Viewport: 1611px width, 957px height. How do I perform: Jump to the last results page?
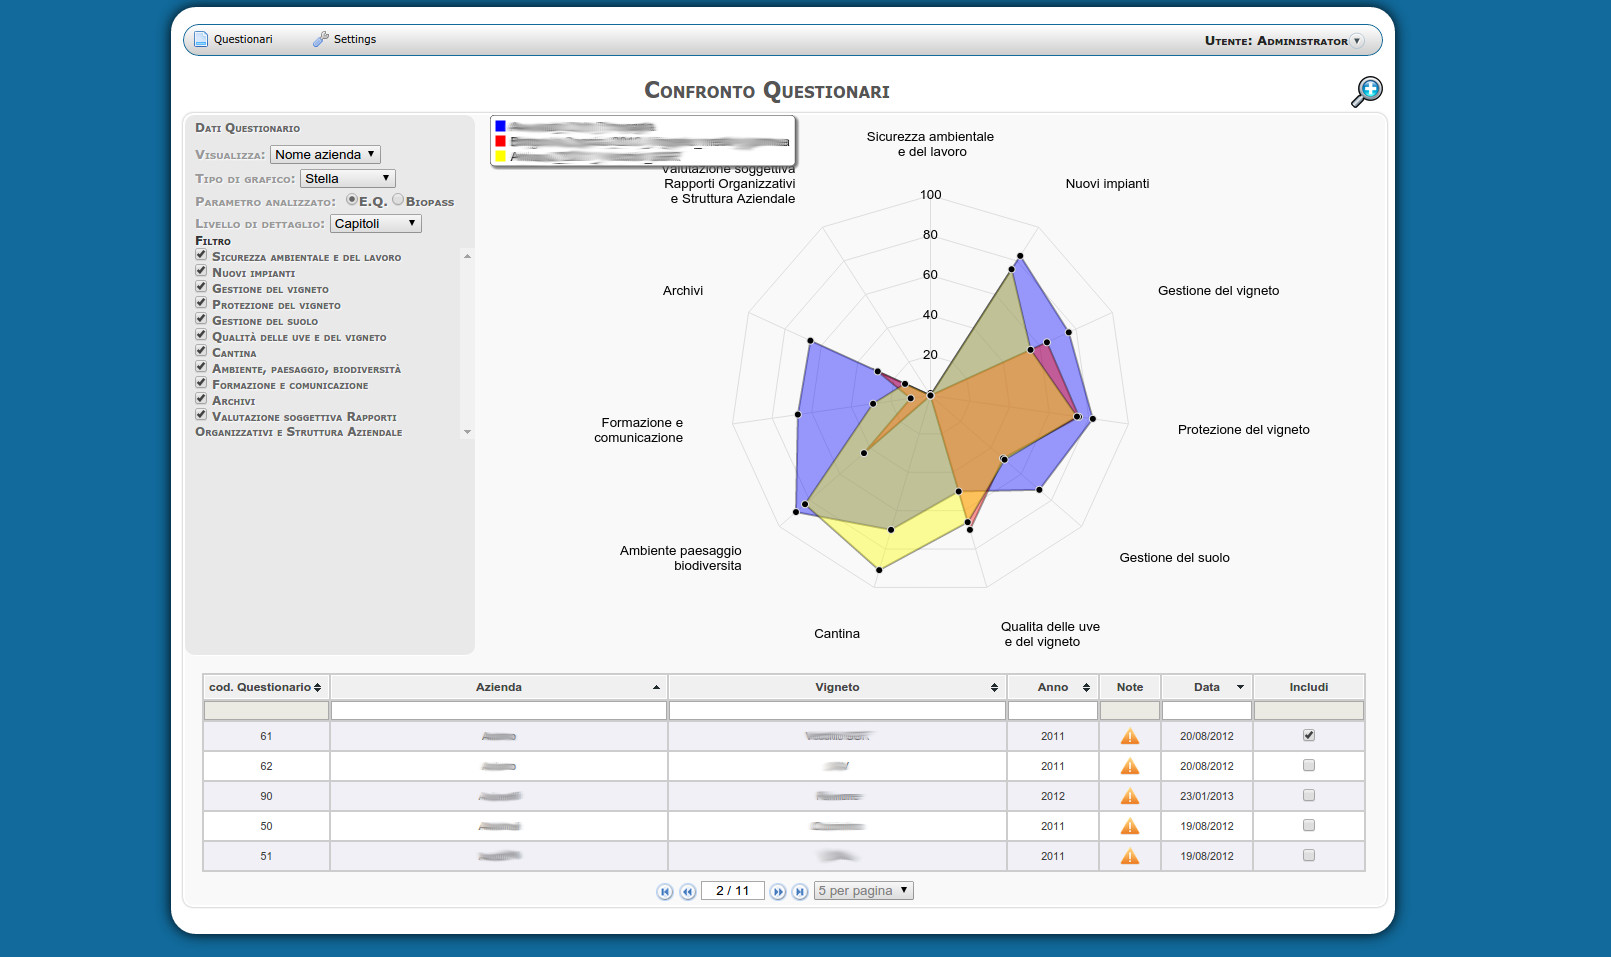click(x=800, y=891)
